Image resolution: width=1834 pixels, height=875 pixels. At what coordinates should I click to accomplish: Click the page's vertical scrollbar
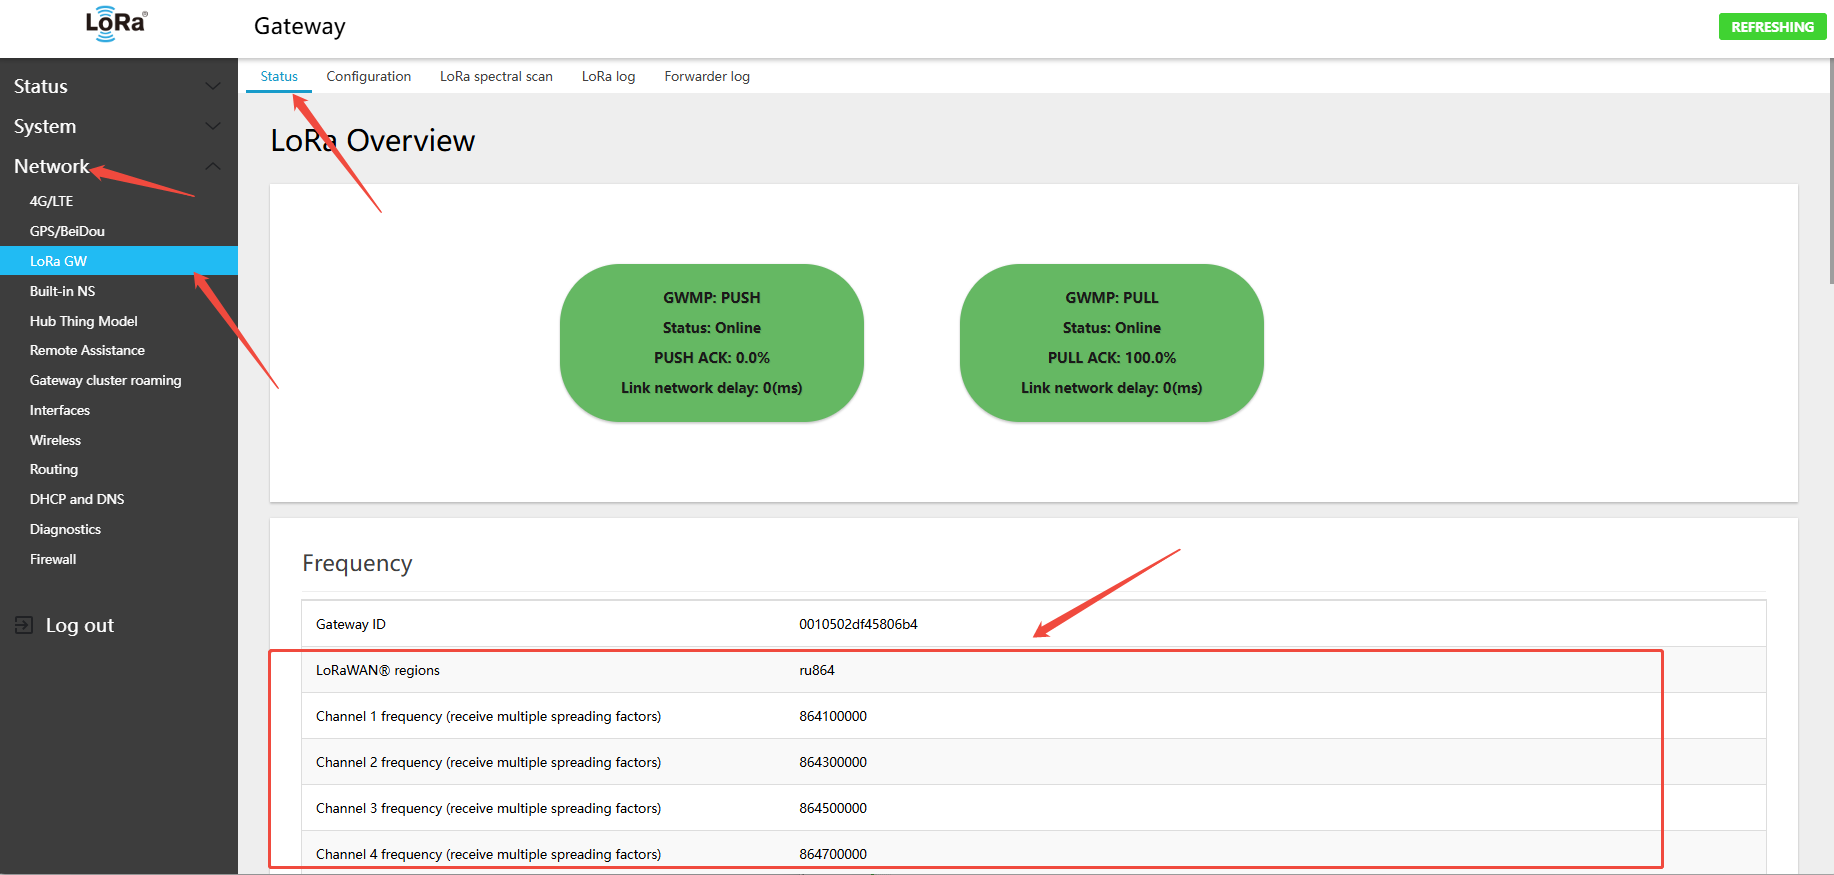[1829, 170]
